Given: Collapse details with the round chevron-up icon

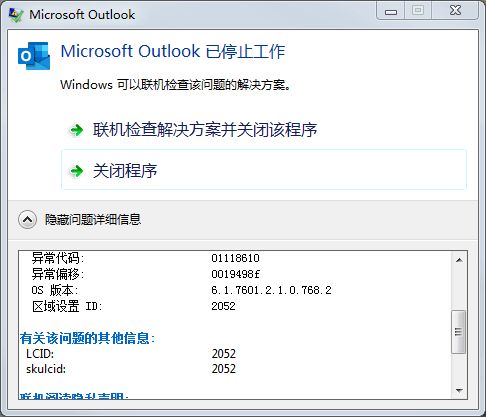Looking at the screenshot, I should 27,220.
